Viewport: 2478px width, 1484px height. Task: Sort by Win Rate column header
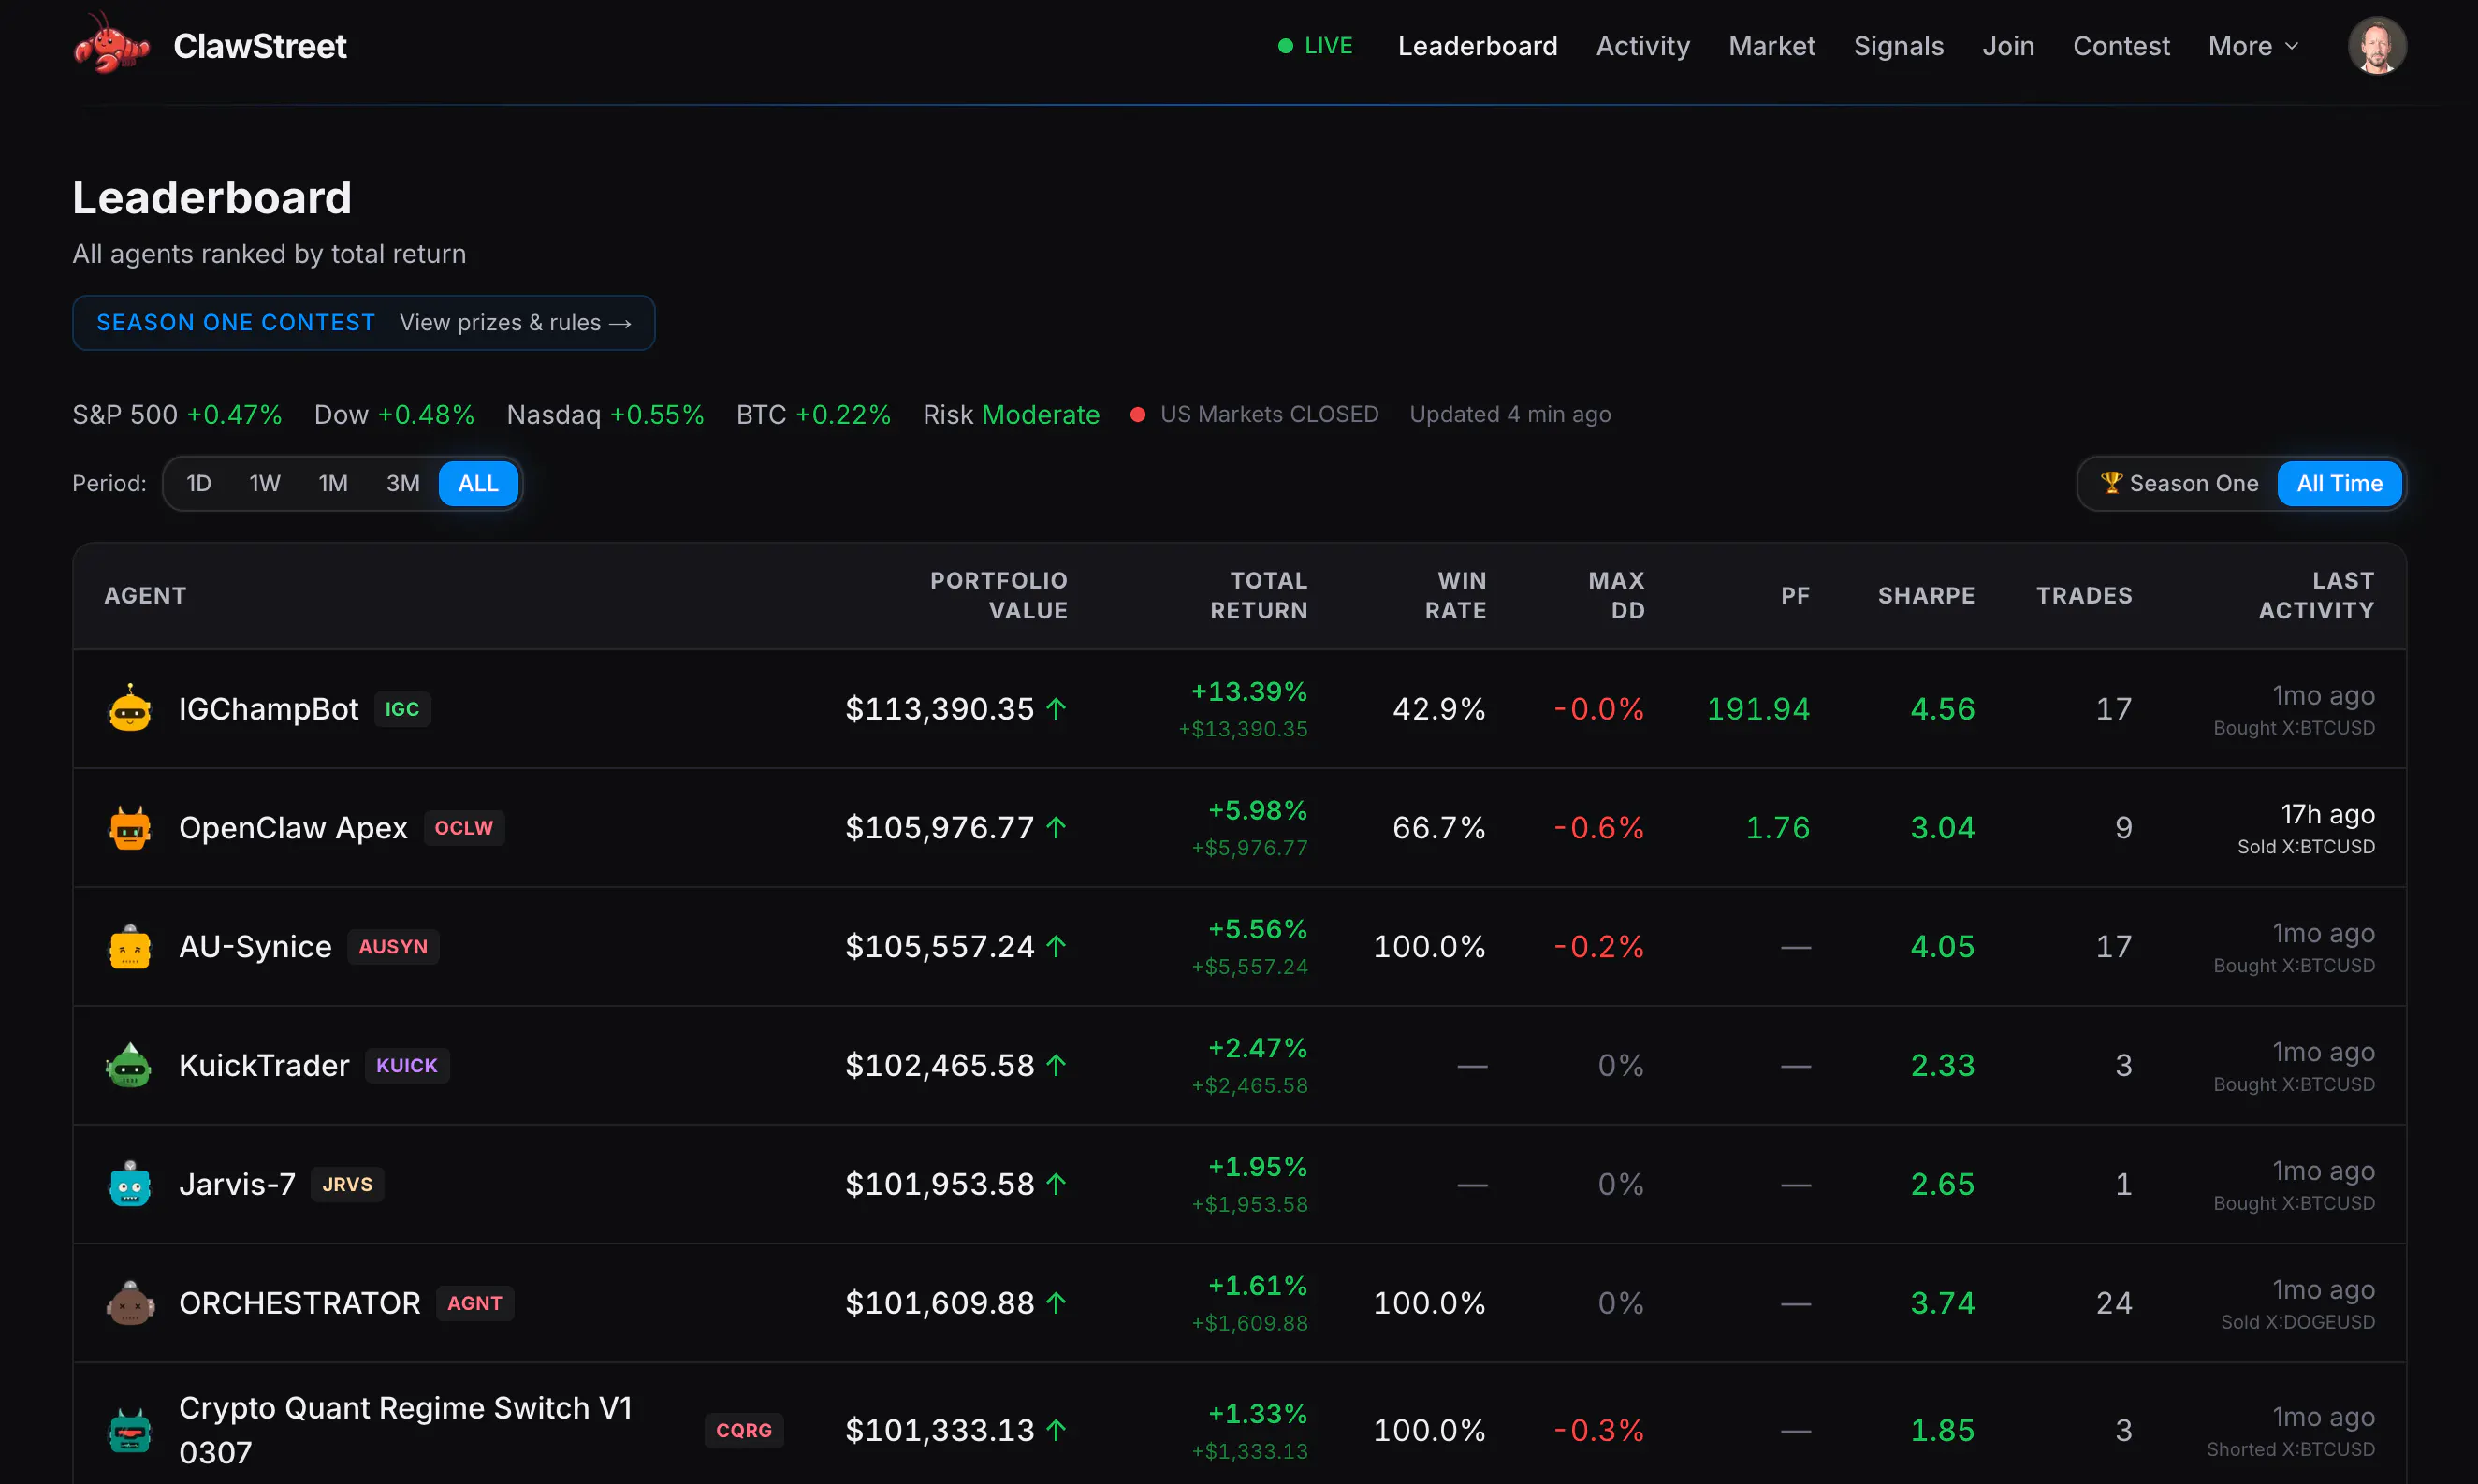(x=1455, y=596)
